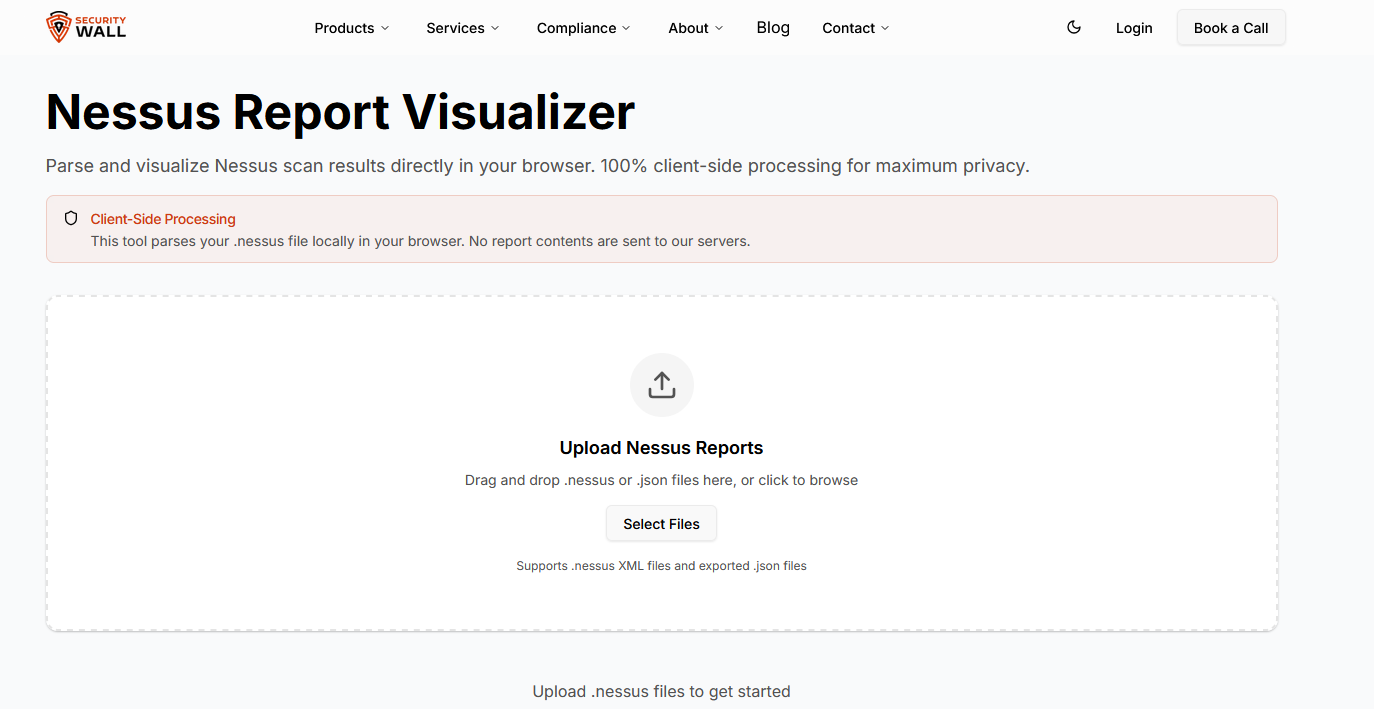The image size is (1374, 709).
Task: Go to the Blog page
Action: tap(773, 28)
